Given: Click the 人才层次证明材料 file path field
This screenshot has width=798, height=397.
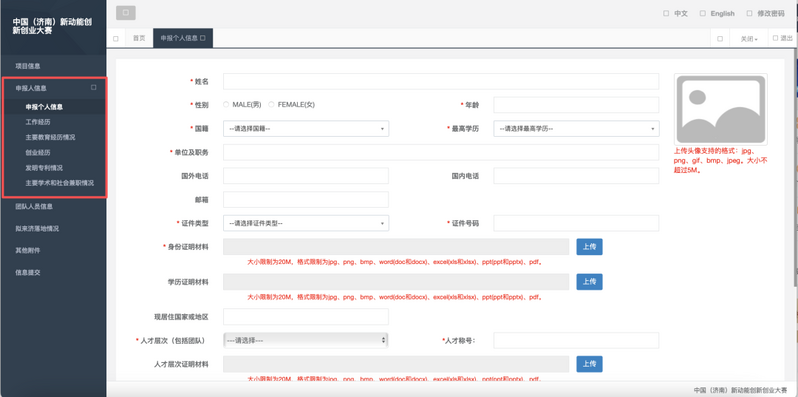Looking at the screenshot, I should click(396, 364).
